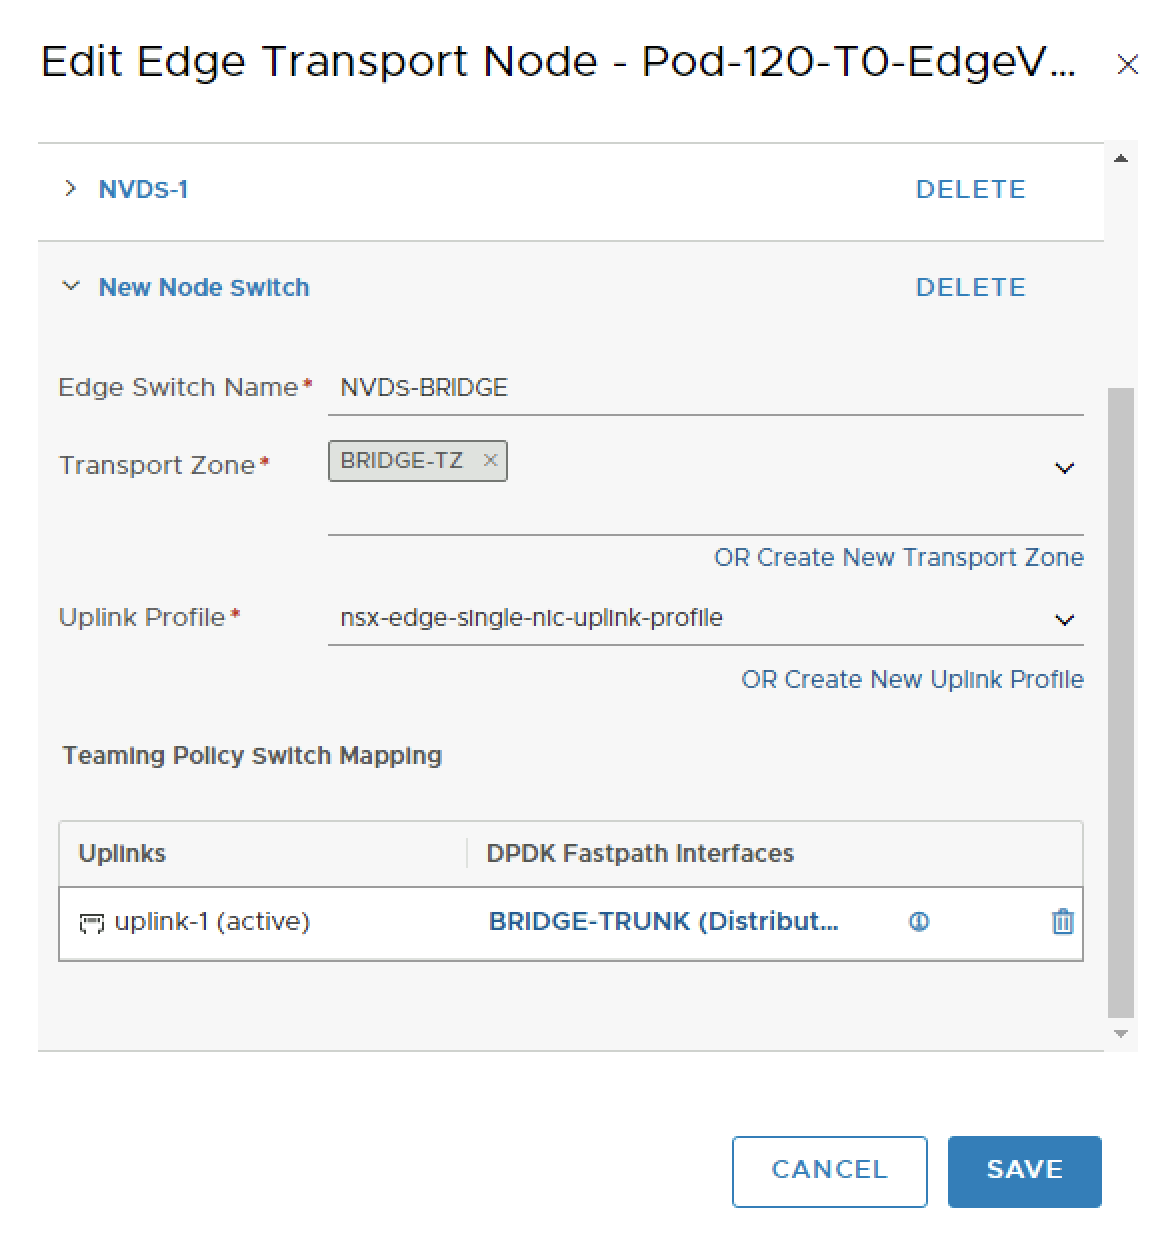This screenshot has width=1168, height=1234.
Task: Click the Uplinks column header
Action: point(122,853)
